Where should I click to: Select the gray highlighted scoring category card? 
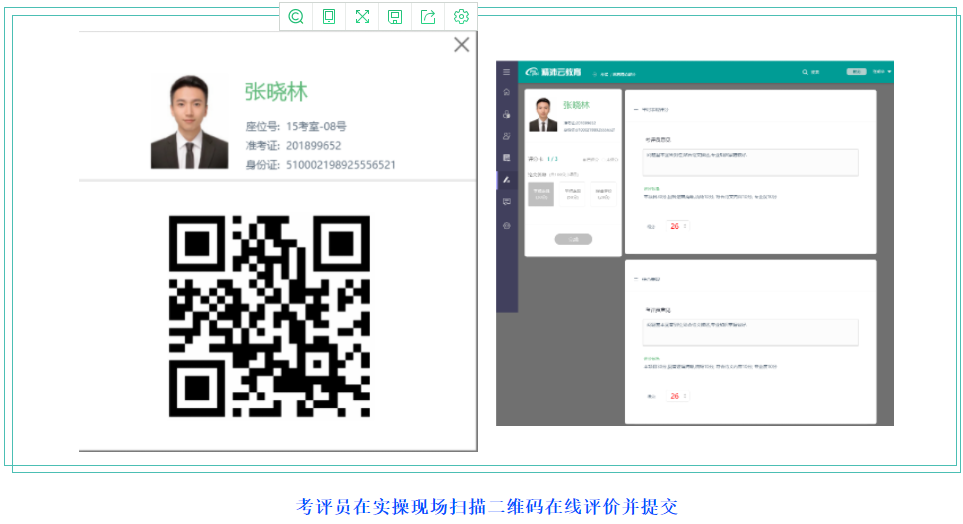[541, 194]
